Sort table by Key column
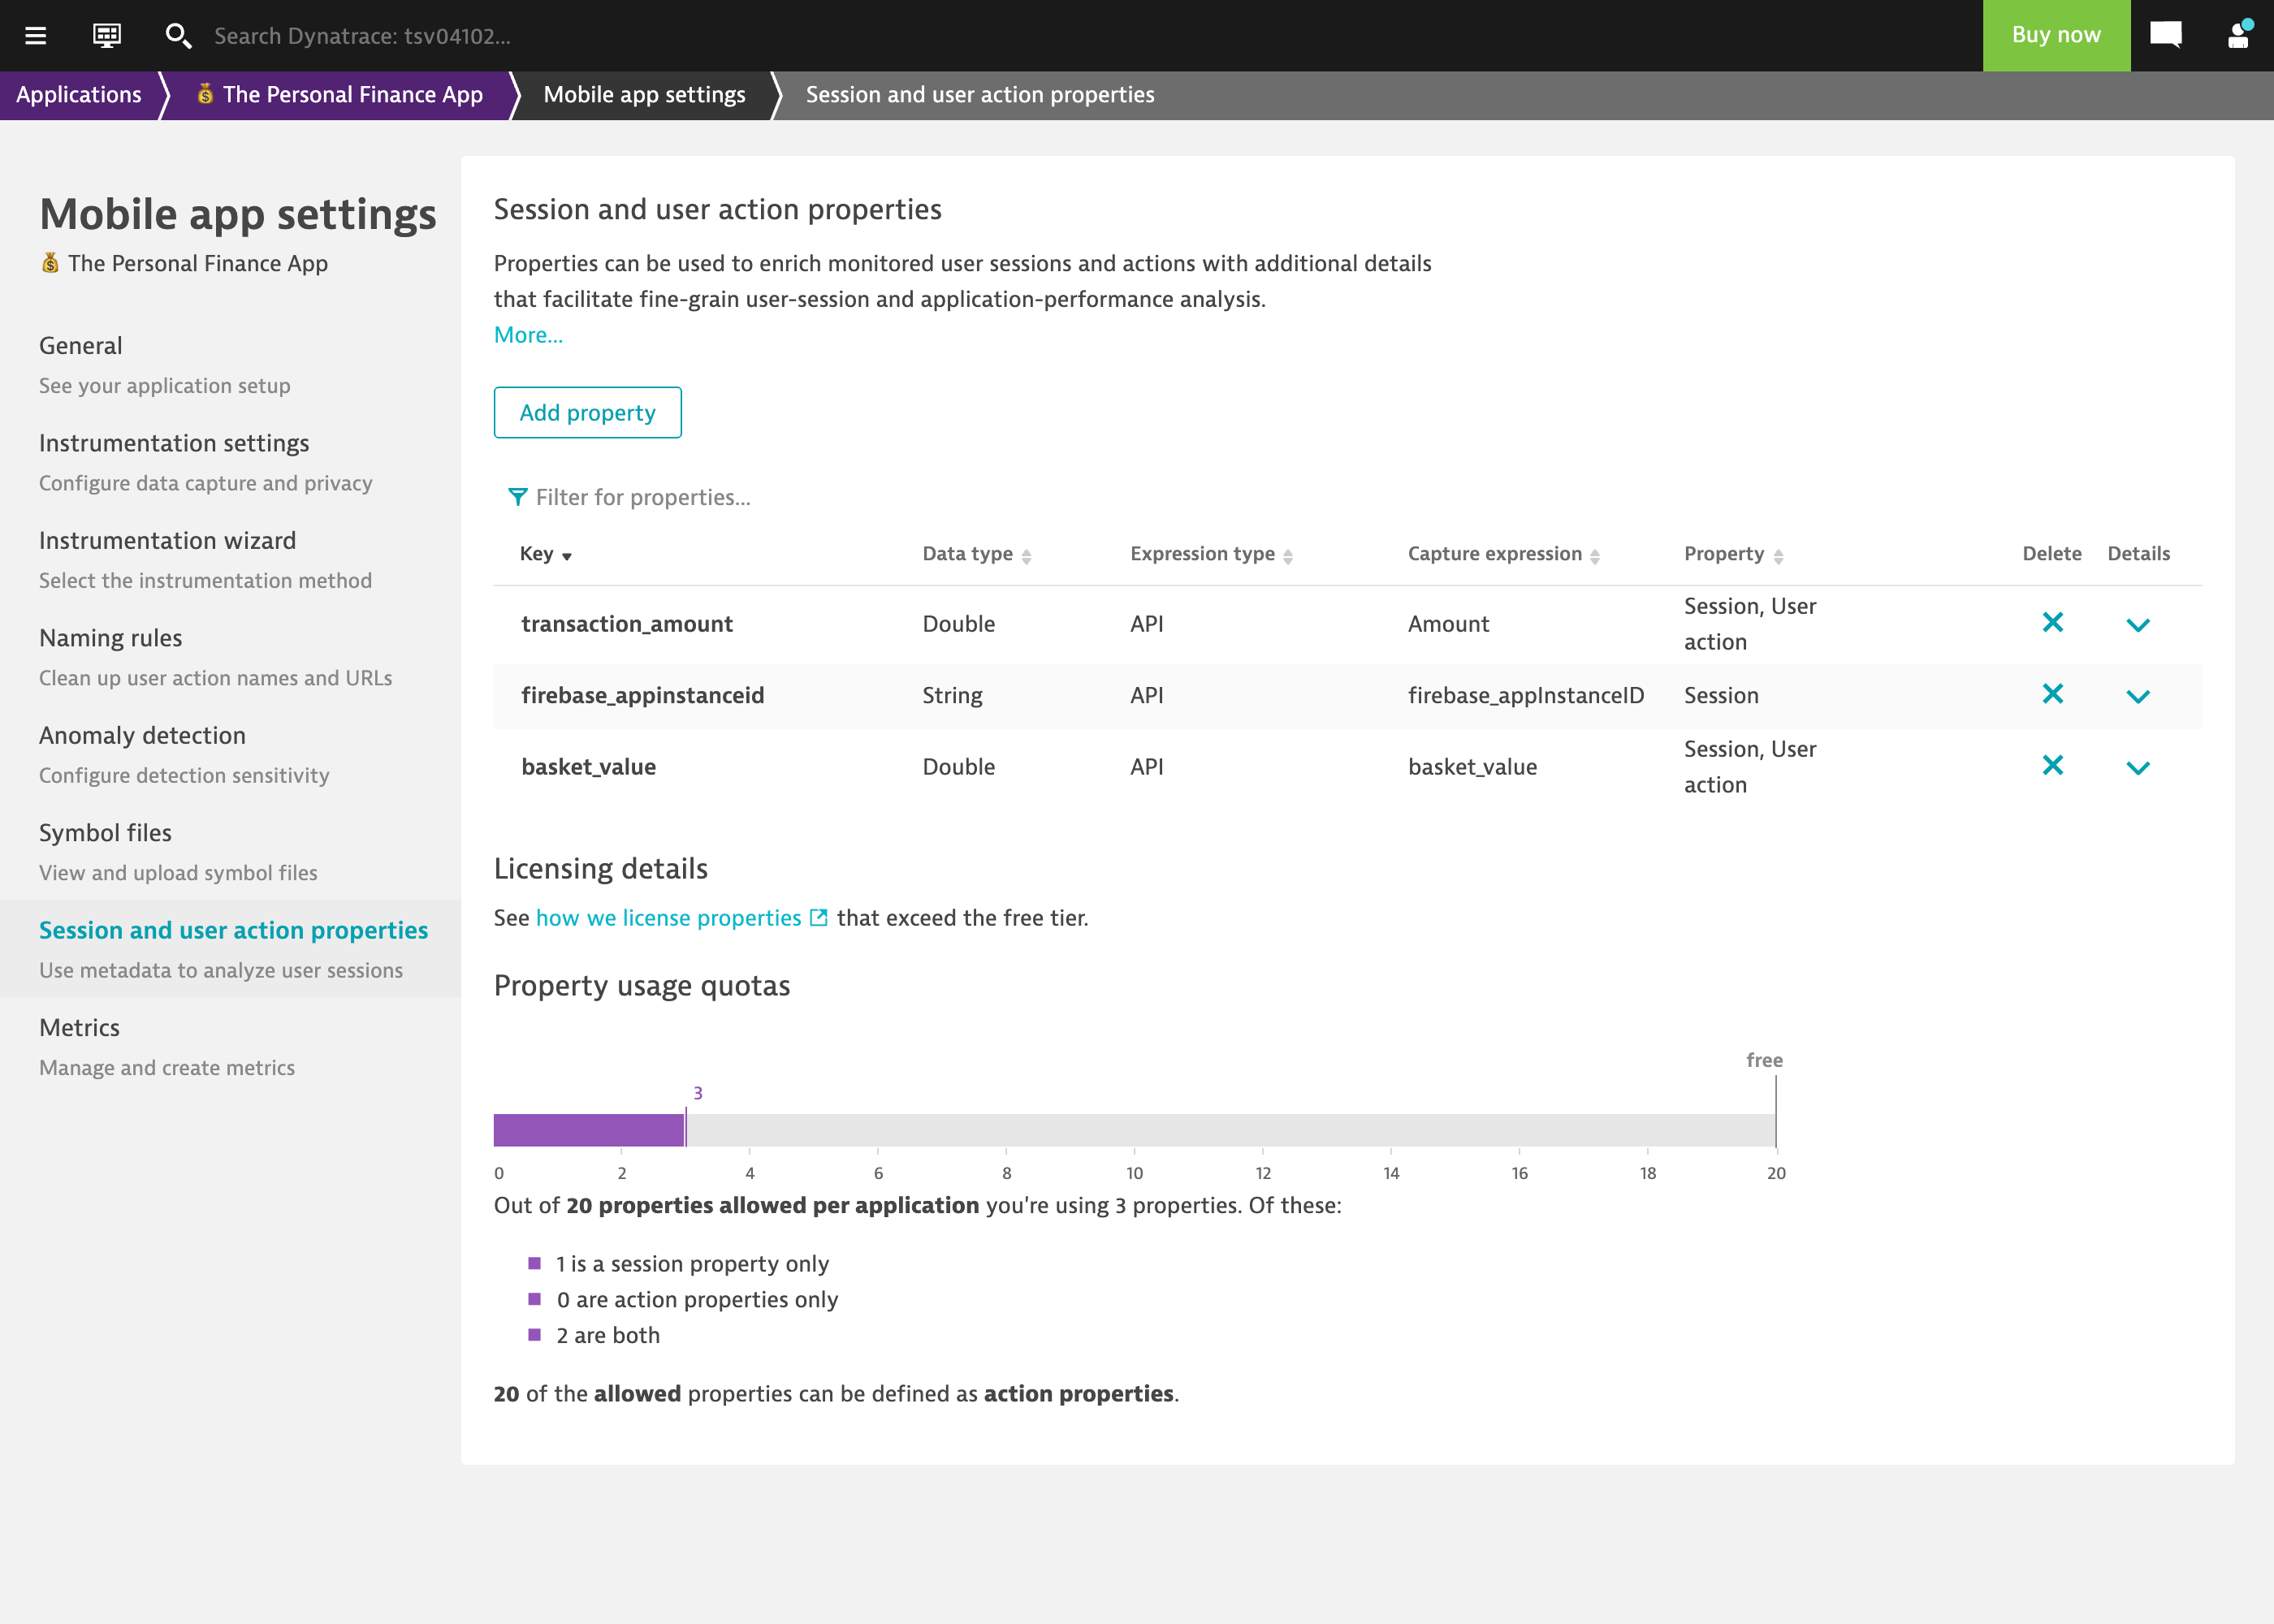The image size is (2274, 1624). [545, 554]
